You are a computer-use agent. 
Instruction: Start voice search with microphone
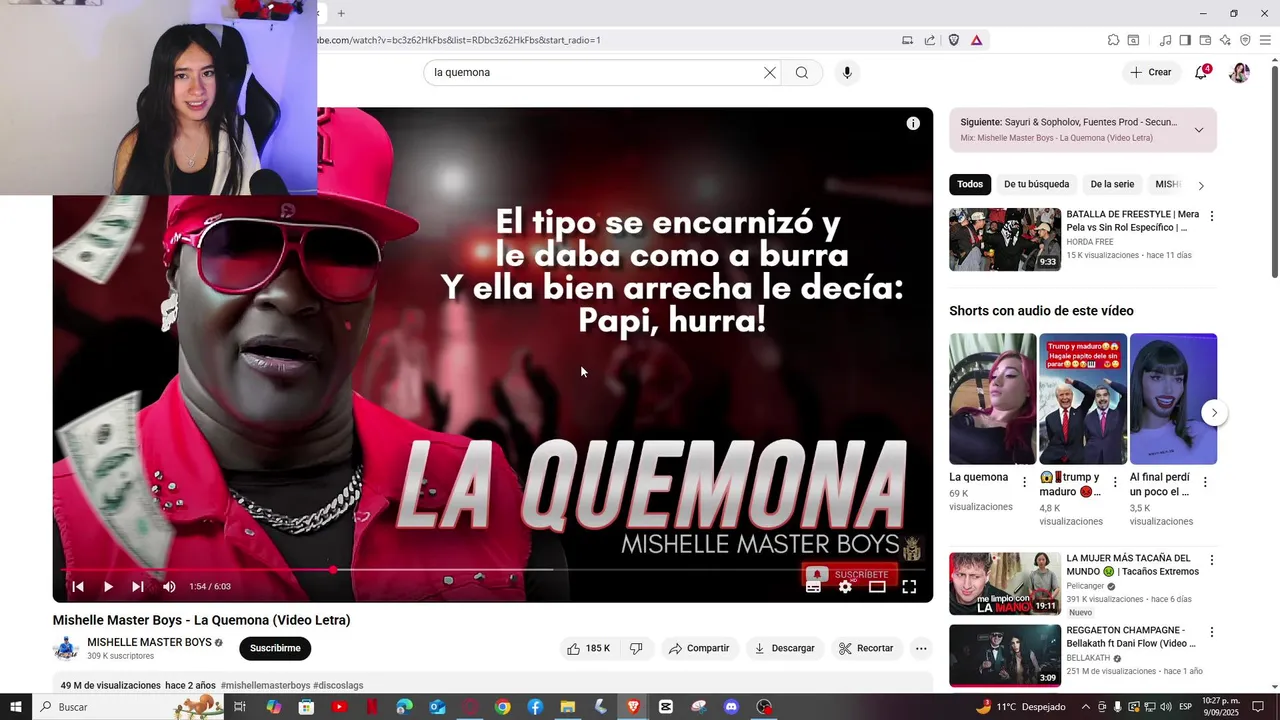tap(847, 73)
